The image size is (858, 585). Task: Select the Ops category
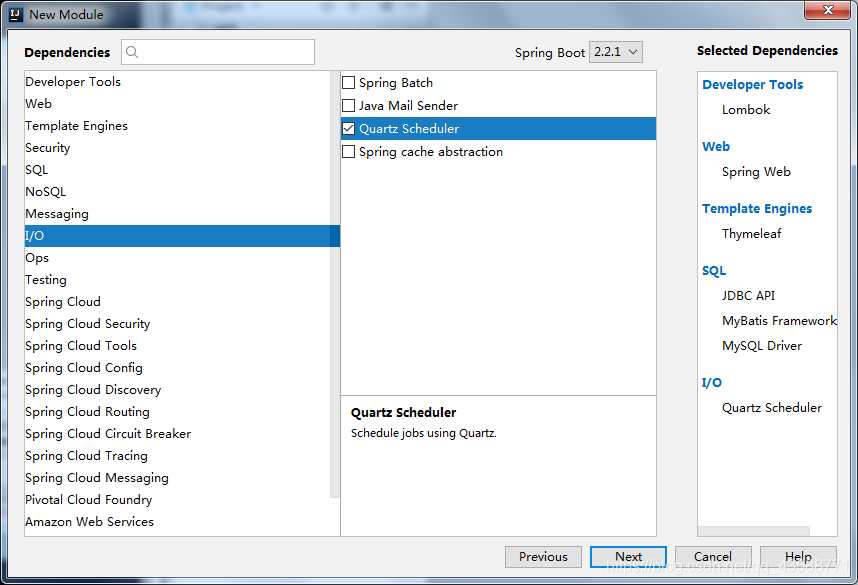(177, 258)
